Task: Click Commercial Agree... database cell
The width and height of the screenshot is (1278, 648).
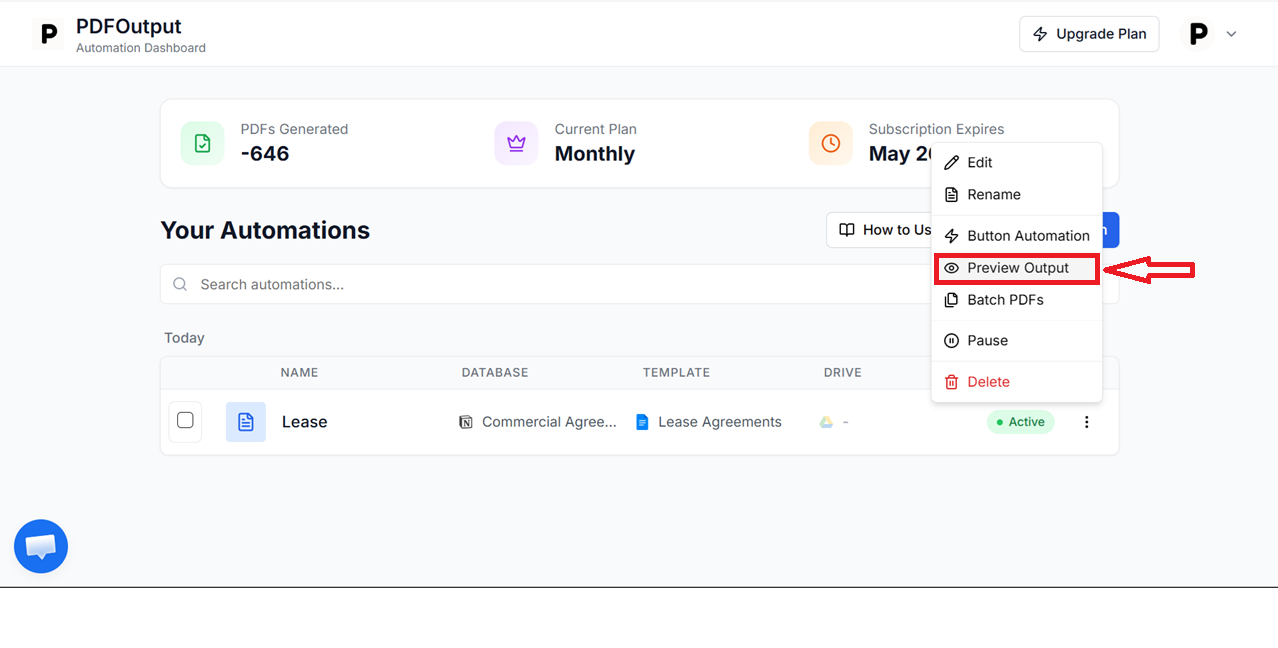Action: pos(549,422)
